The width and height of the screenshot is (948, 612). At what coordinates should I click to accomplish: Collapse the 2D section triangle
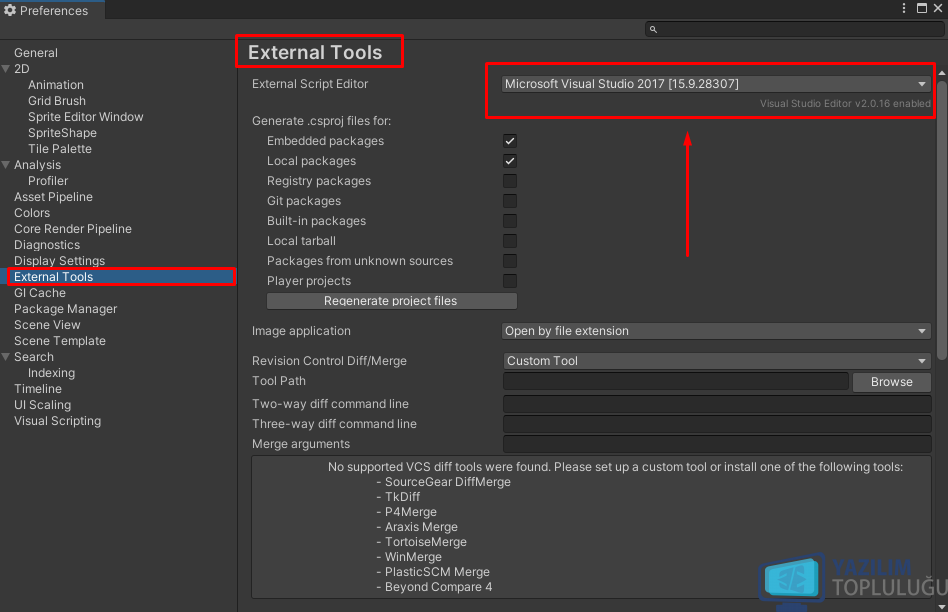6,69
